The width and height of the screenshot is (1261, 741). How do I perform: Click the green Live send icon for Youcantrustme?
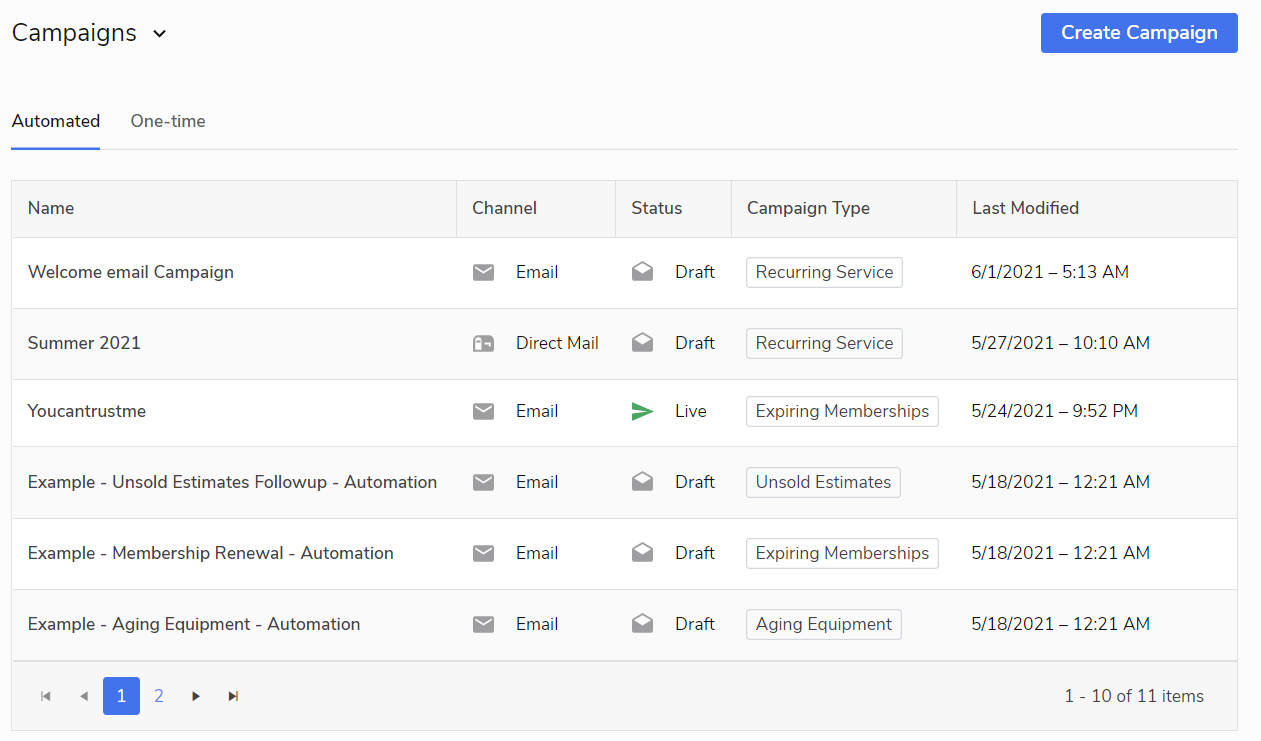[x=643, y=411]
